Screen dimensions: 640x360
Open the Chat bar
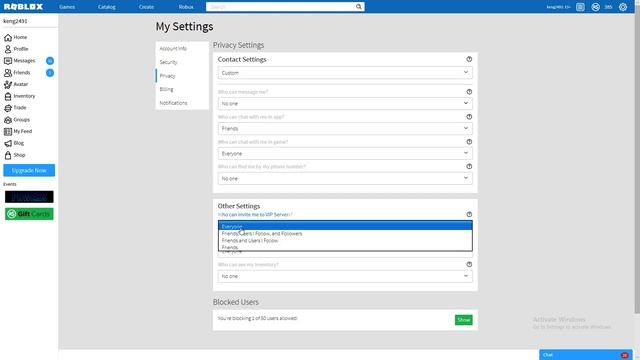586,355
